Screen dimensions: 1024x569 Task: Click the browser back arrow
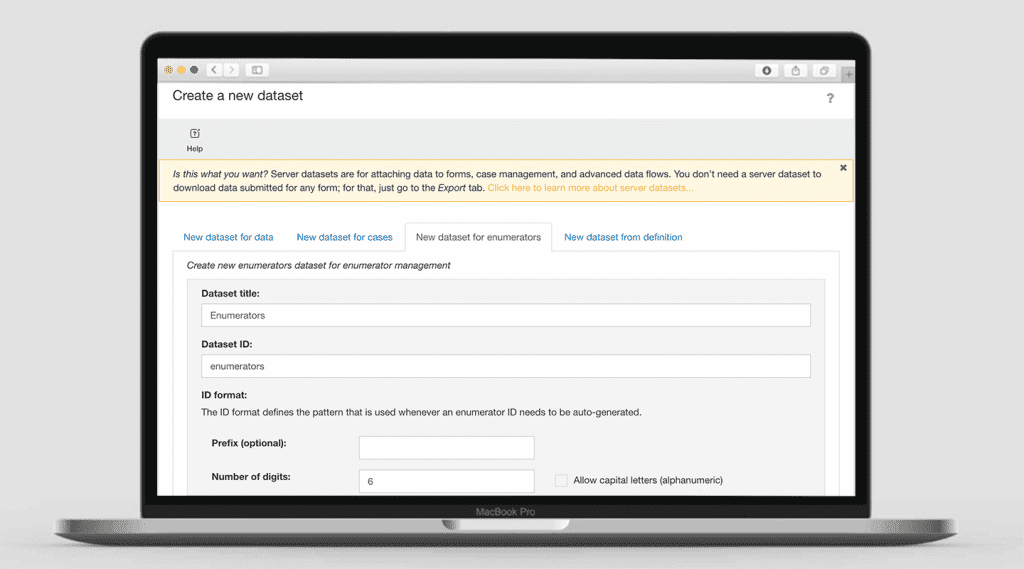[214, 70]
